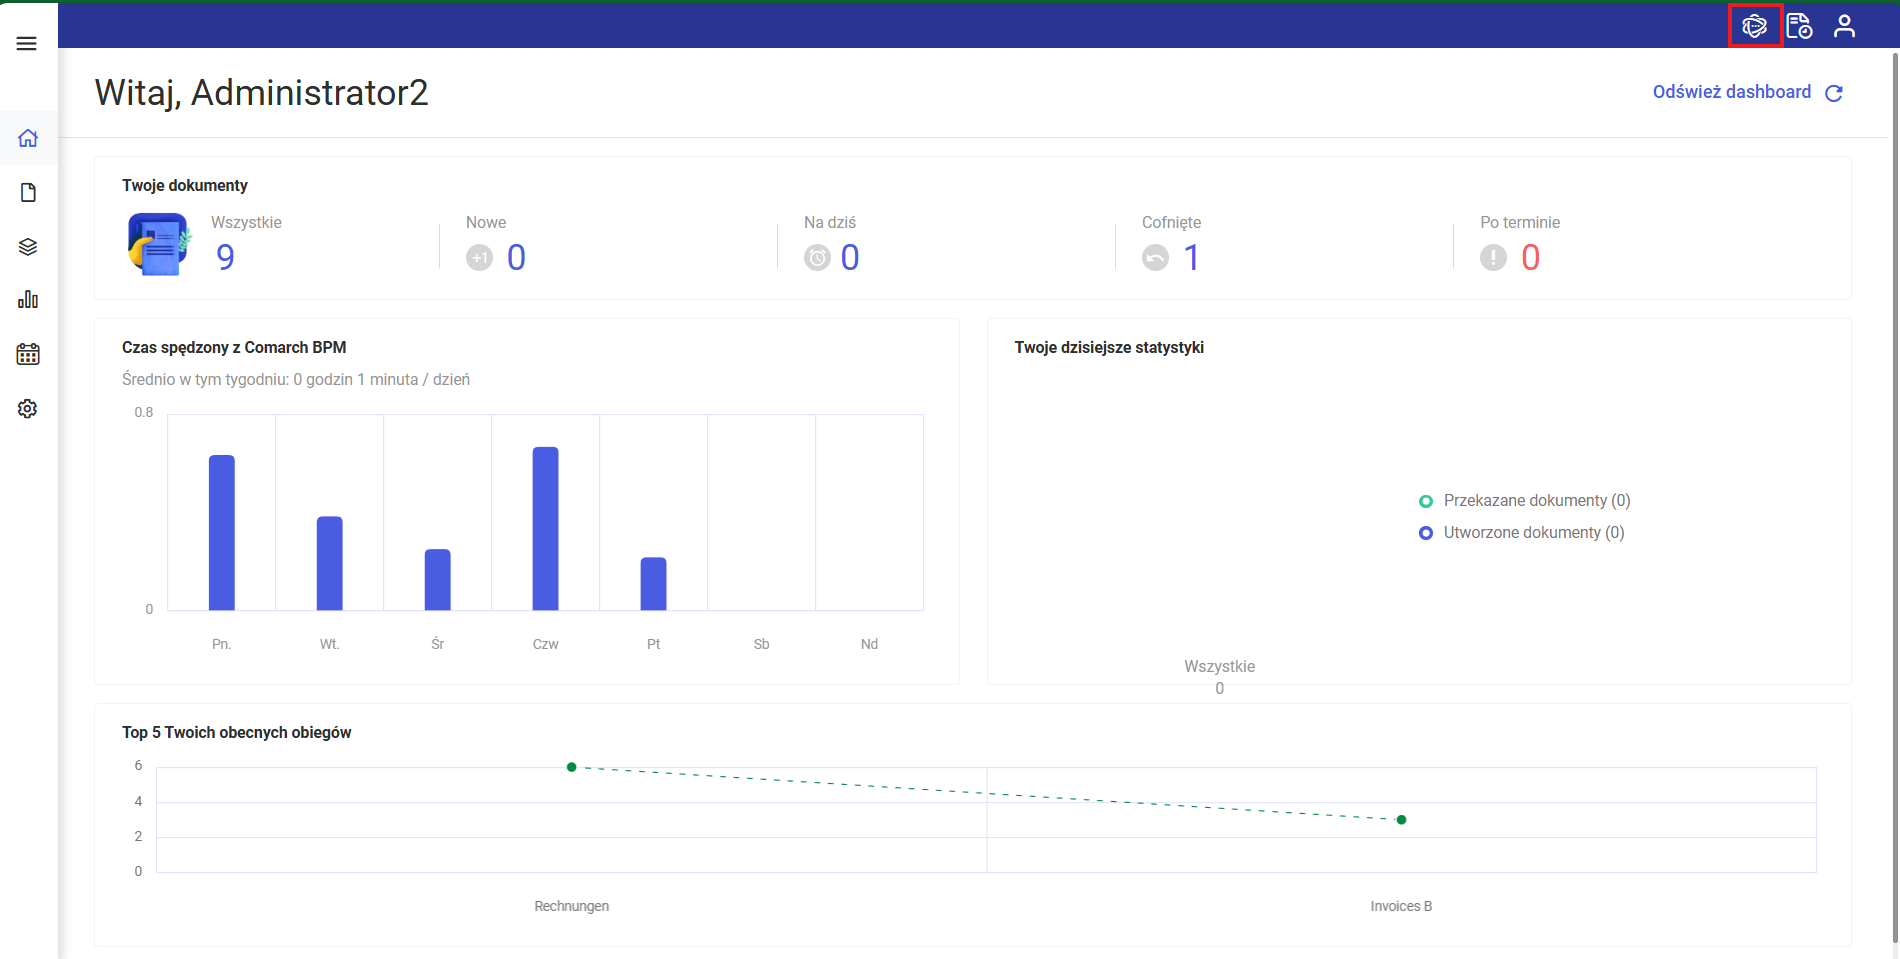Open the hamburger menu in the sidebar
1900x959 pixels.
pos(27,43)
